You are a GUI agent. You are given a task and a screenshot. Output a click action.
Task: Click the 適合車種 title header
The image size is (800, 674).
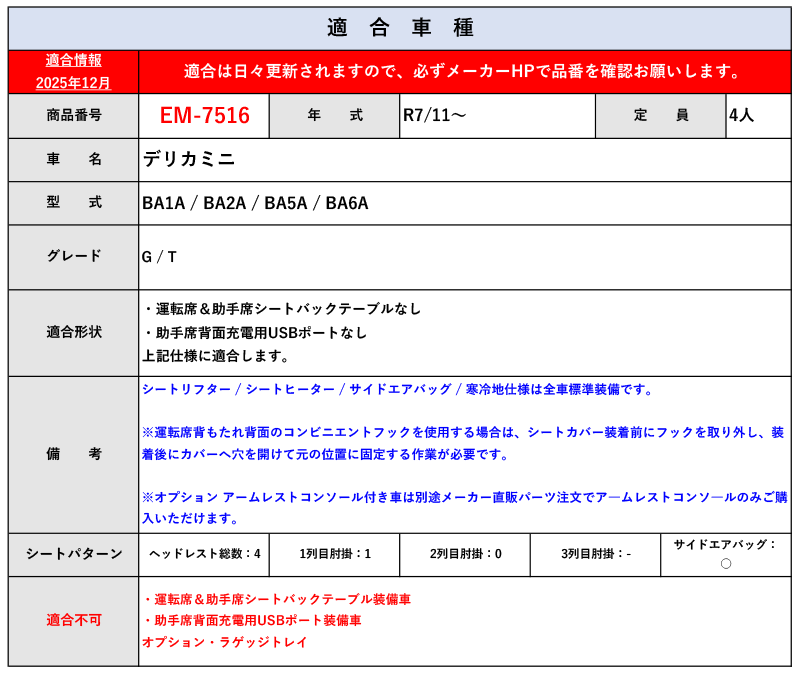[x=400, y=28]
